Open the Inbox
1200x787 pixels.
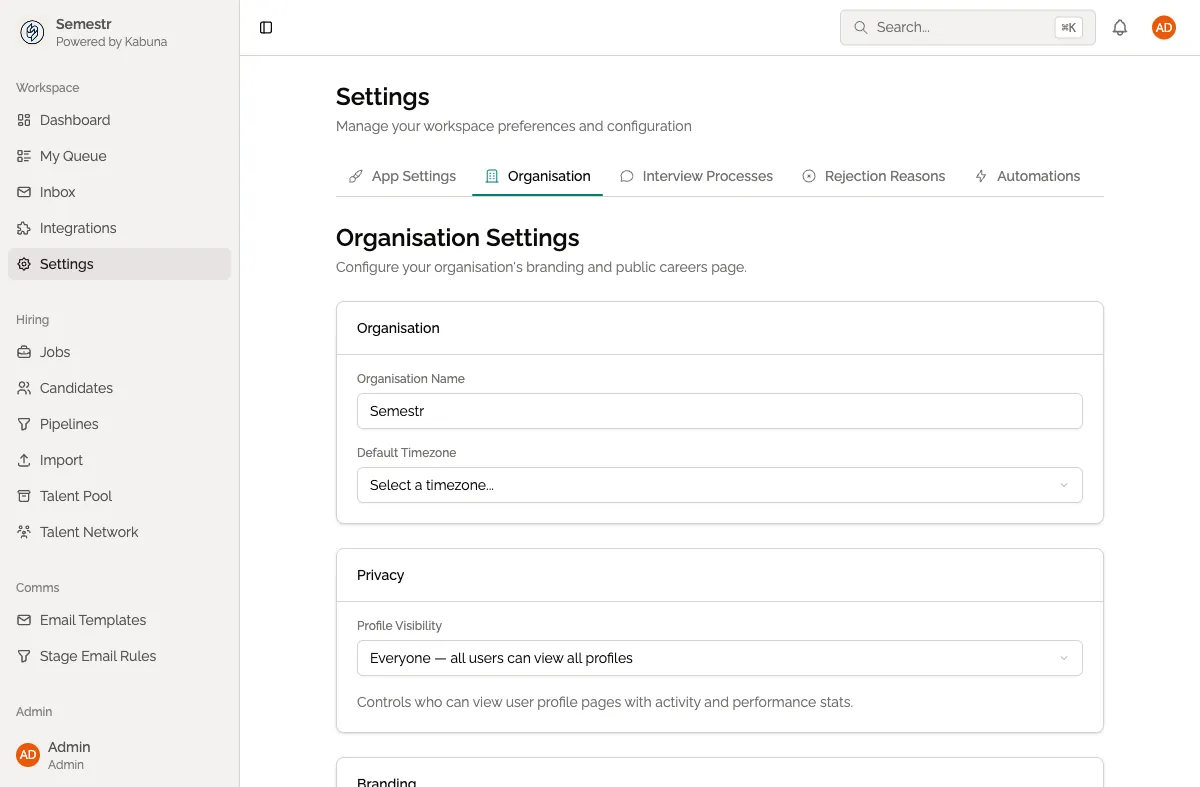click(58, 191)
